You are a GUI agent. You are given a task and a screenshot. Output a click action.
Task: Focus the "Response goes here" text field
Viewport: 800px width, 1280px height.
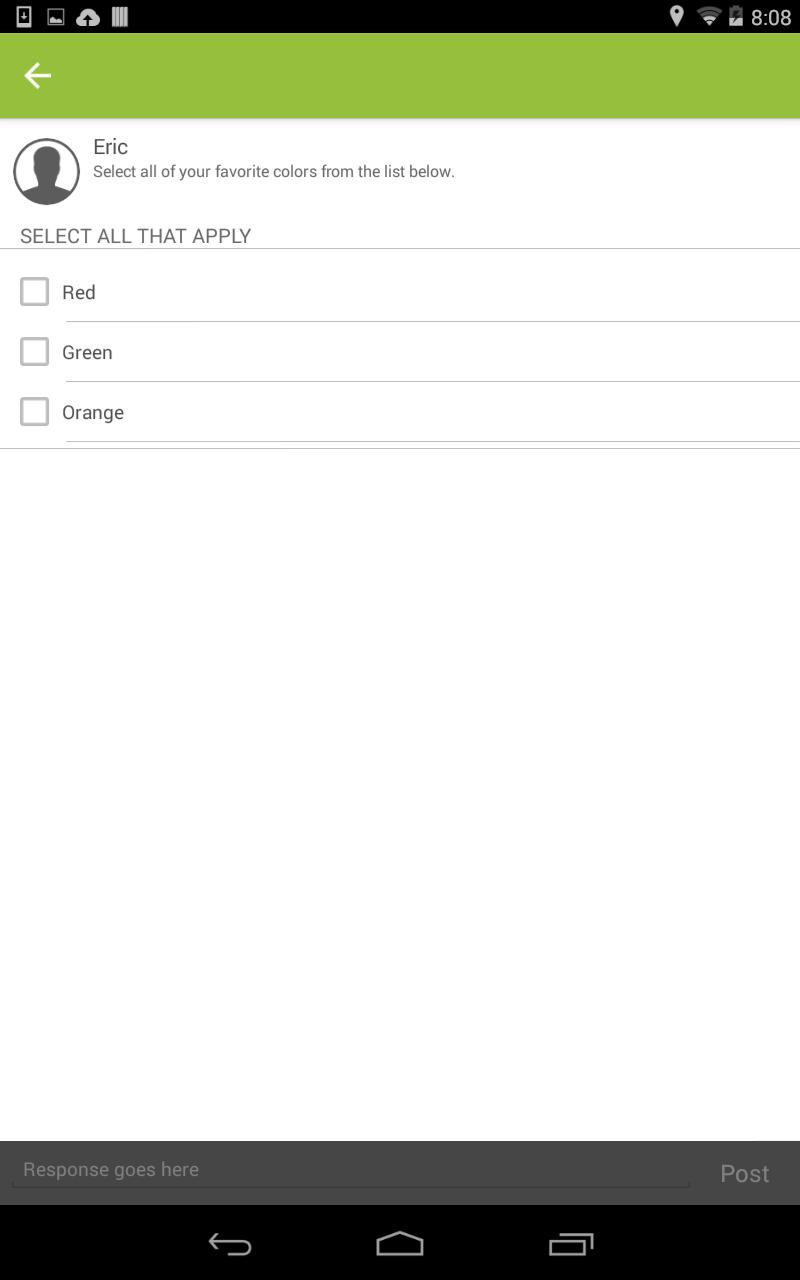[x=350, y=1170]
